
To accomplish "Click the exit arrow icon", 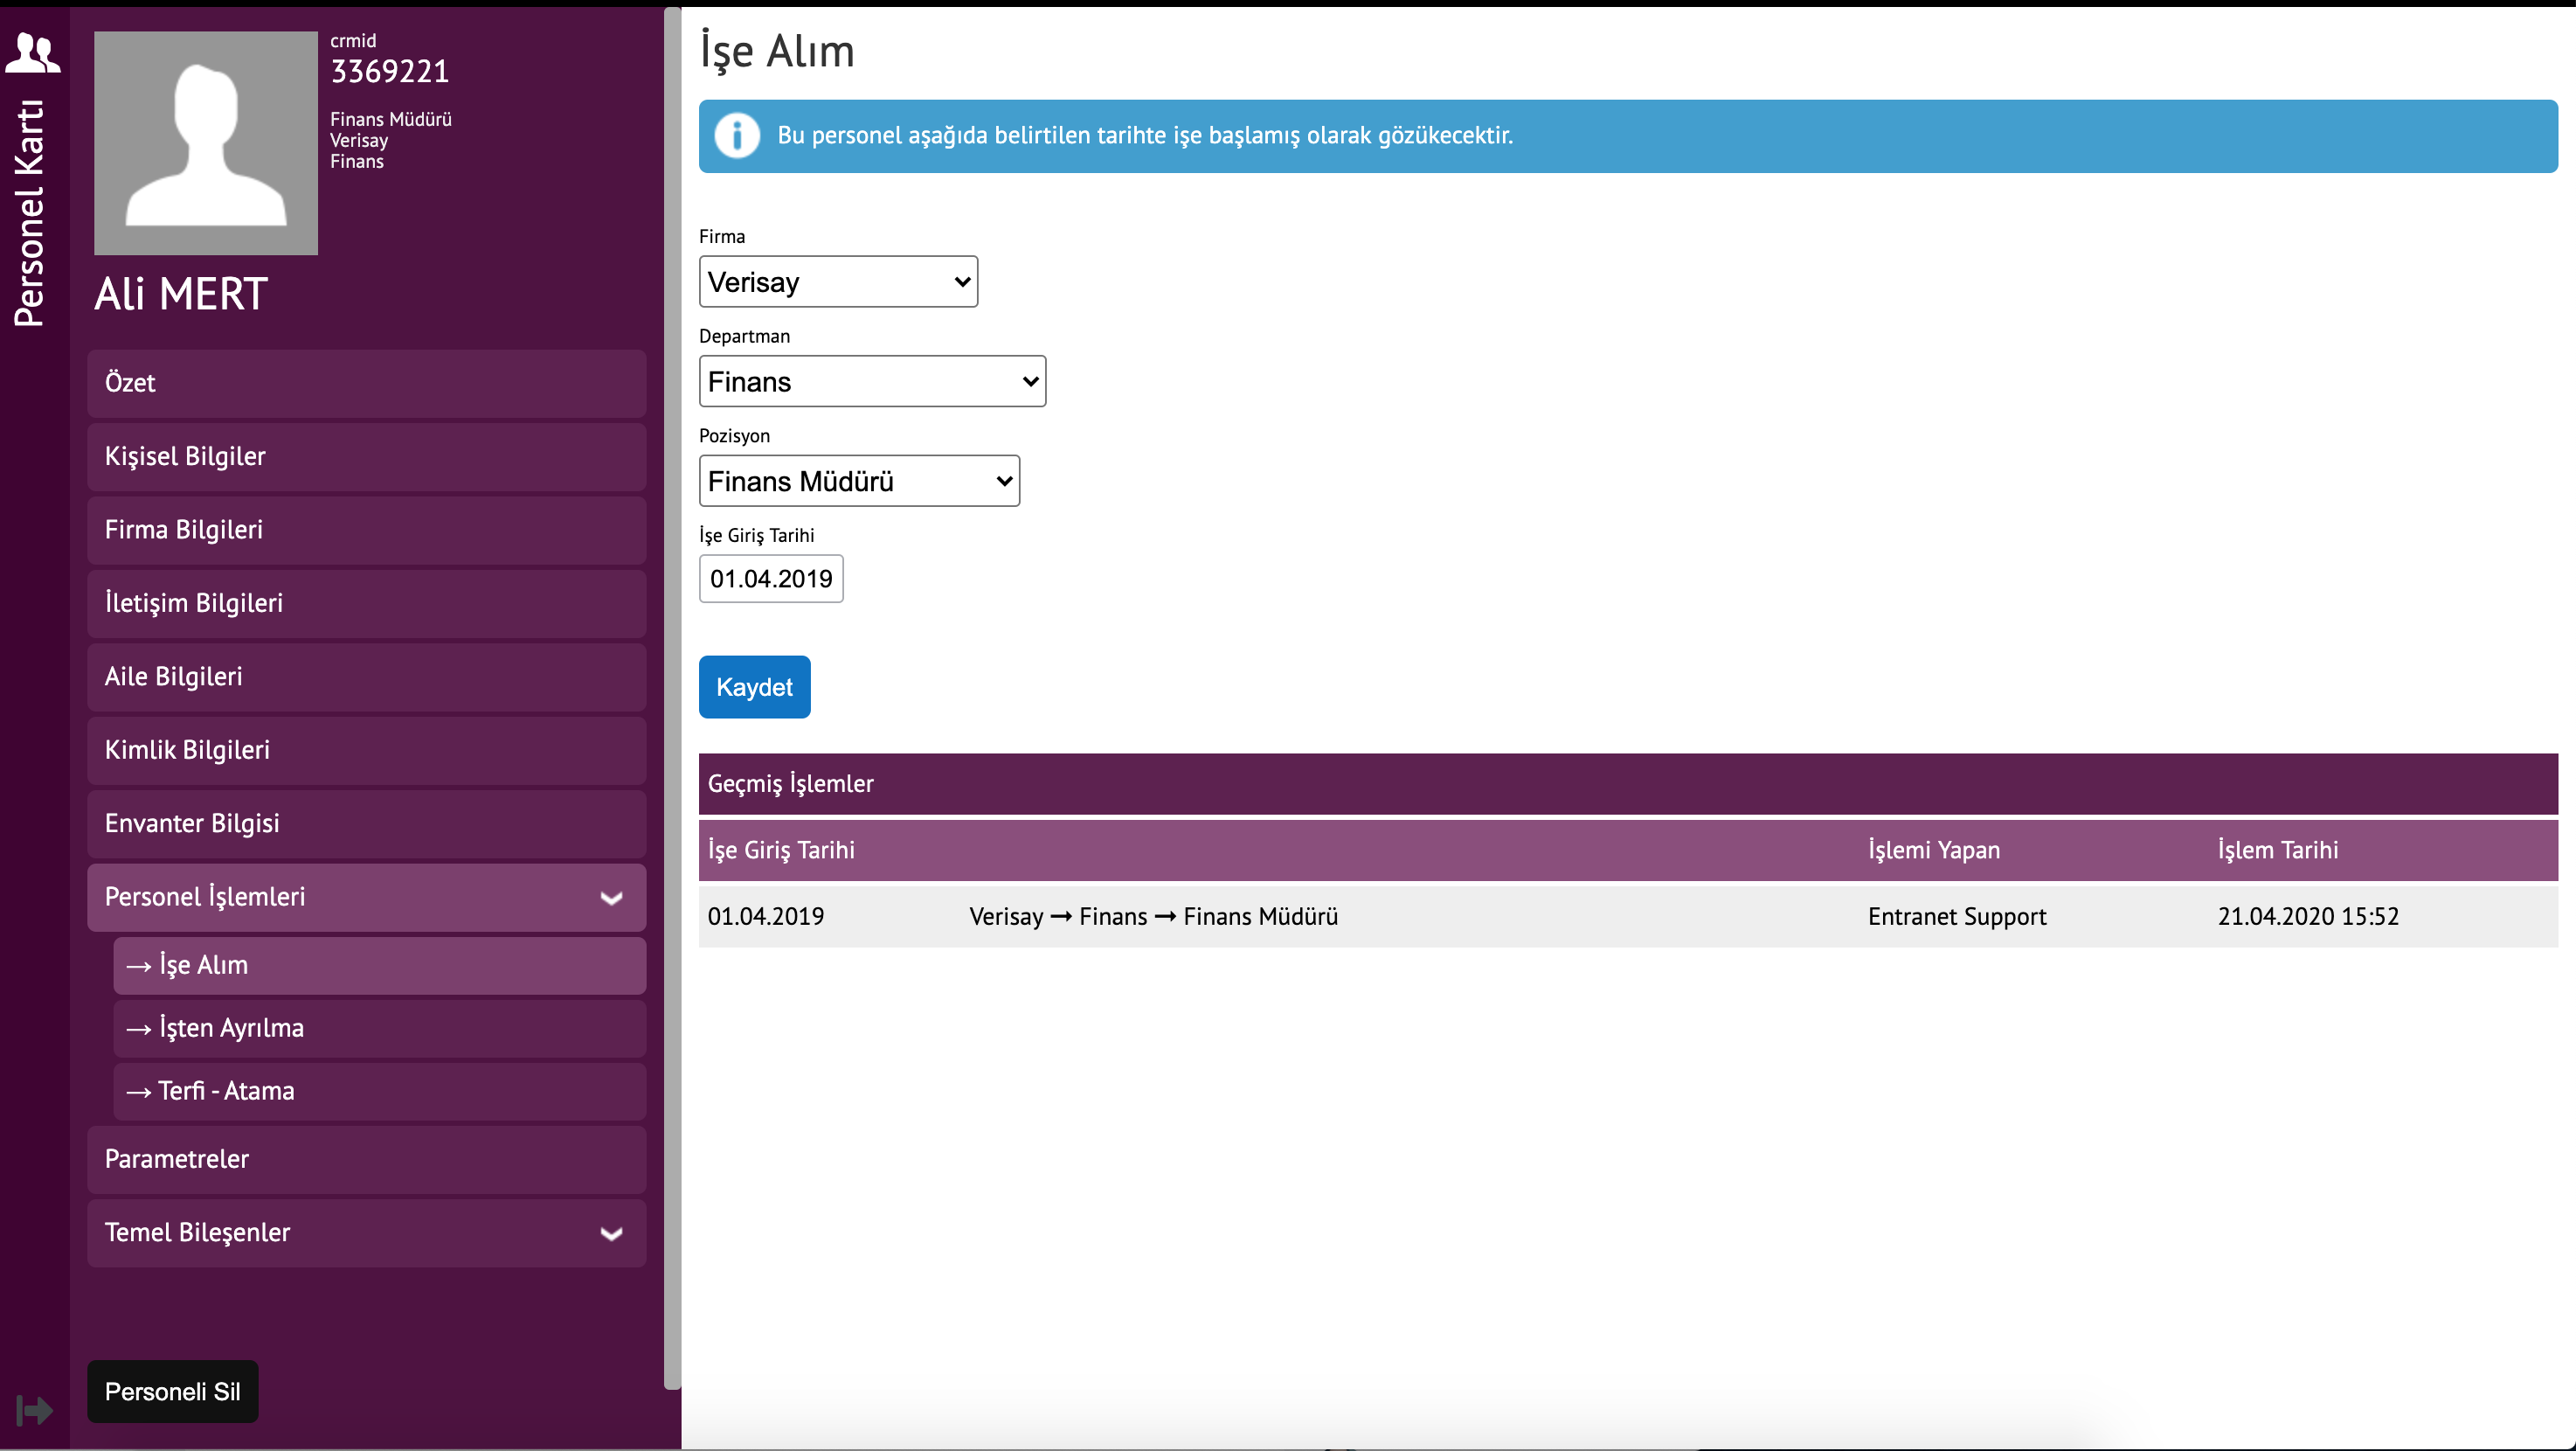I will 34,1410.
